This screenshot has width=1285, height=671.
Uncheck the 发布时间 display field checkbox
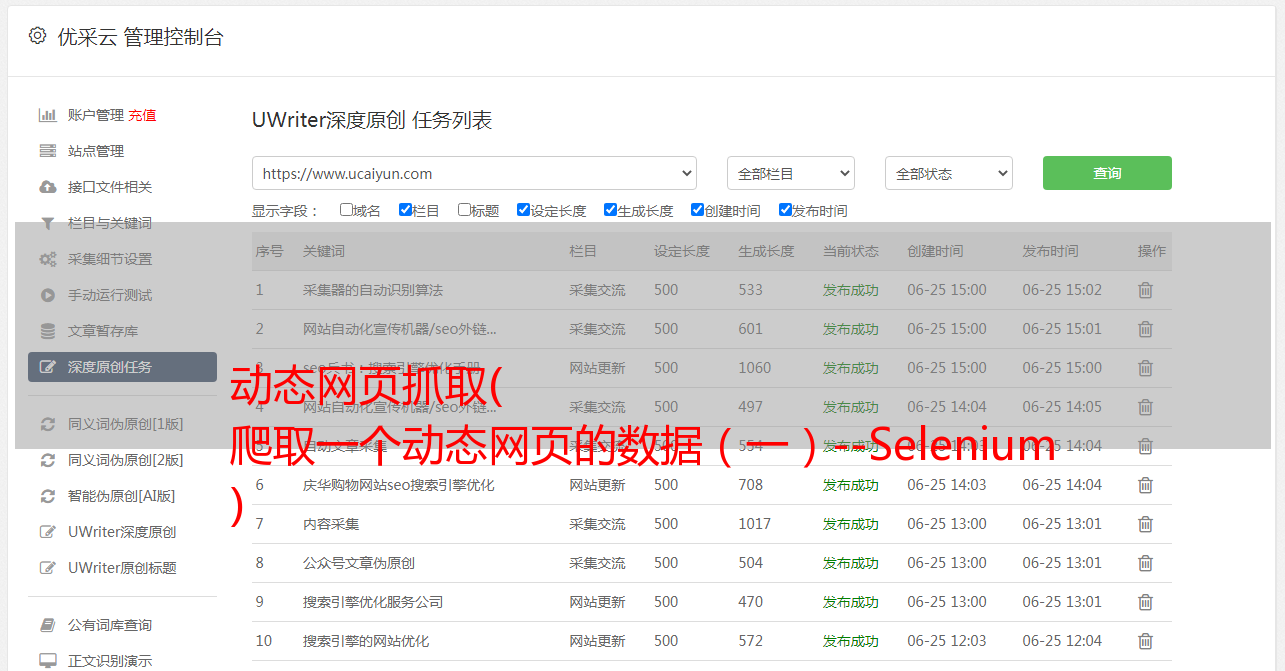coord(785,210)
